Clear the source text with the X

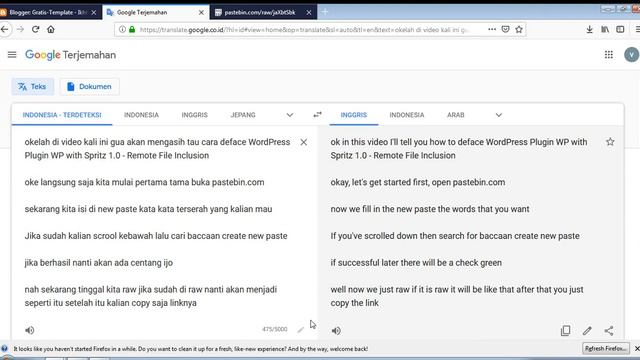tap(304, 142)
